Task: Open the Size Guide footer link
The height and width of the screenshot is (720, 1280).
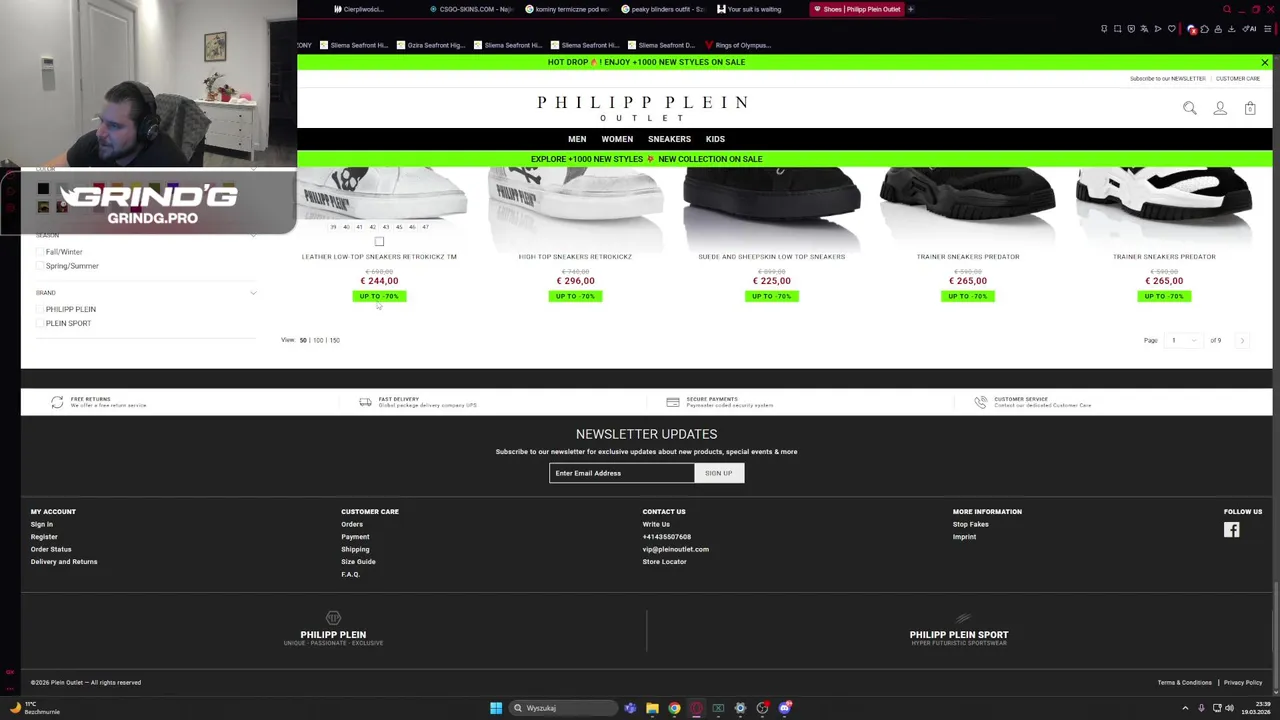Action: (358, 562)
